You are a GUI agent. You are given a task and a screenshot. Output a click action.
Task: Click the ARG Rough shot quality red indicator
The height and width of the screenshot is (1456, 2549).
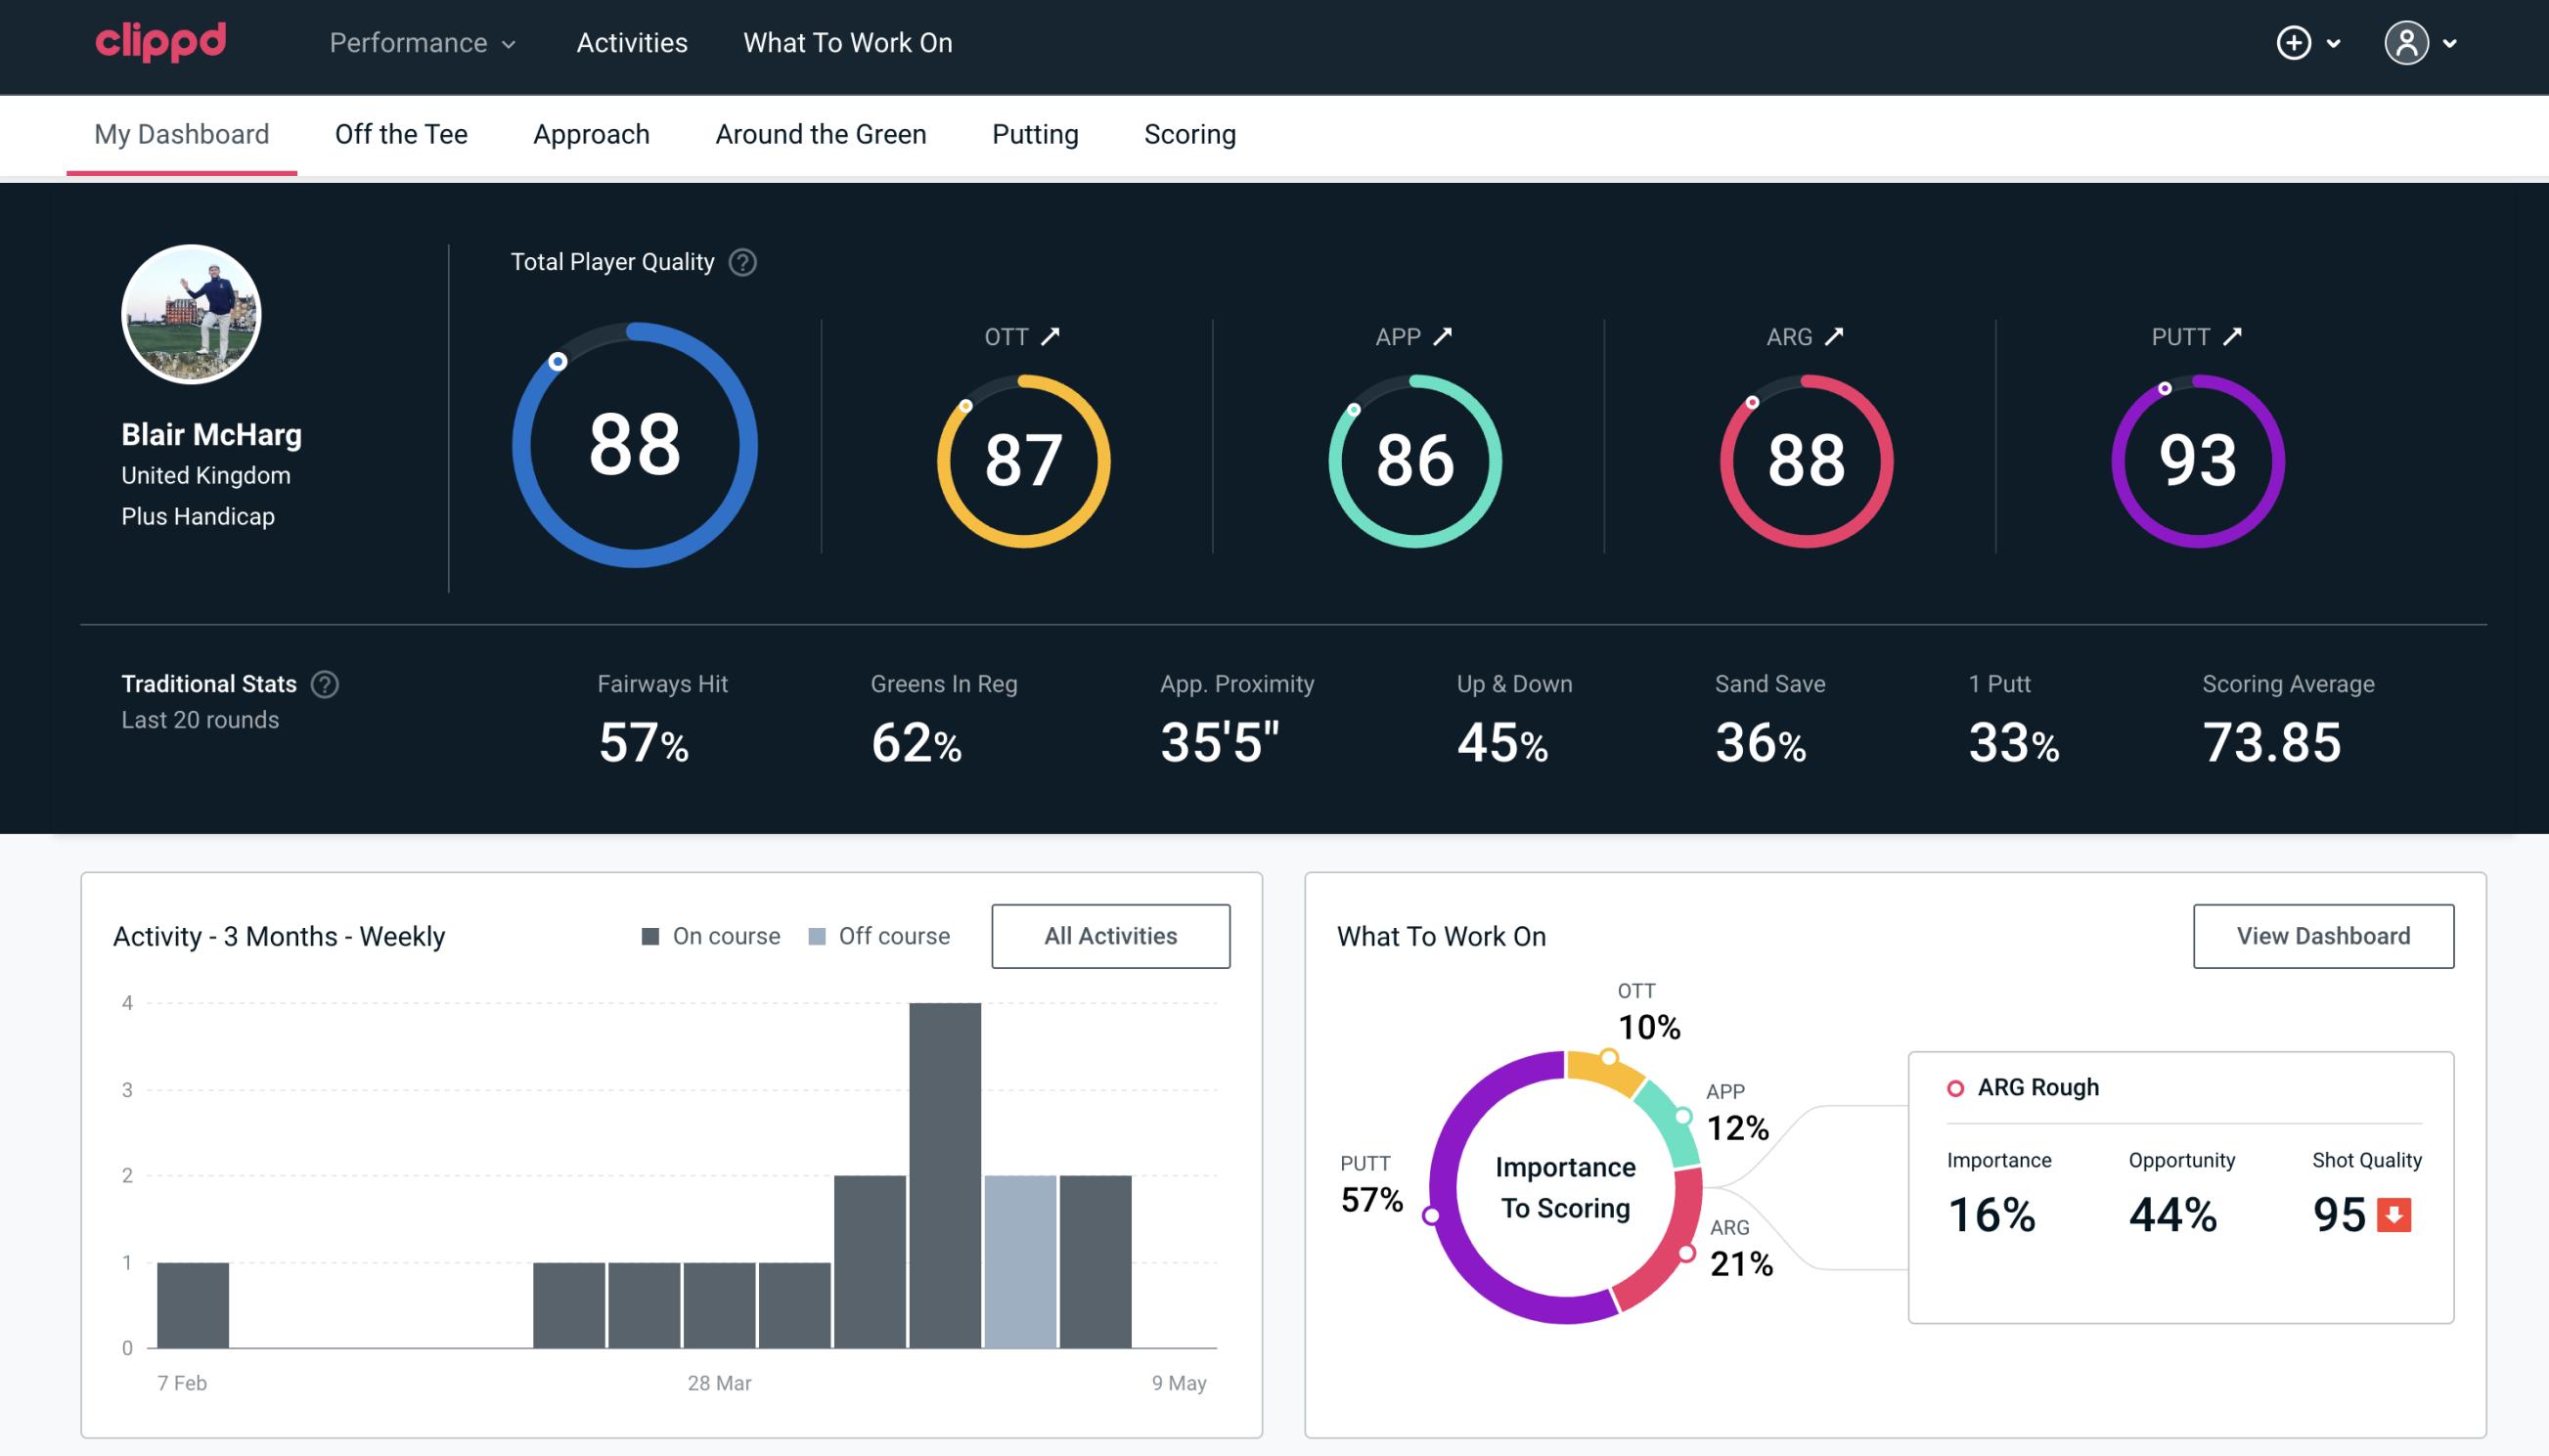coord(2394,1211)
